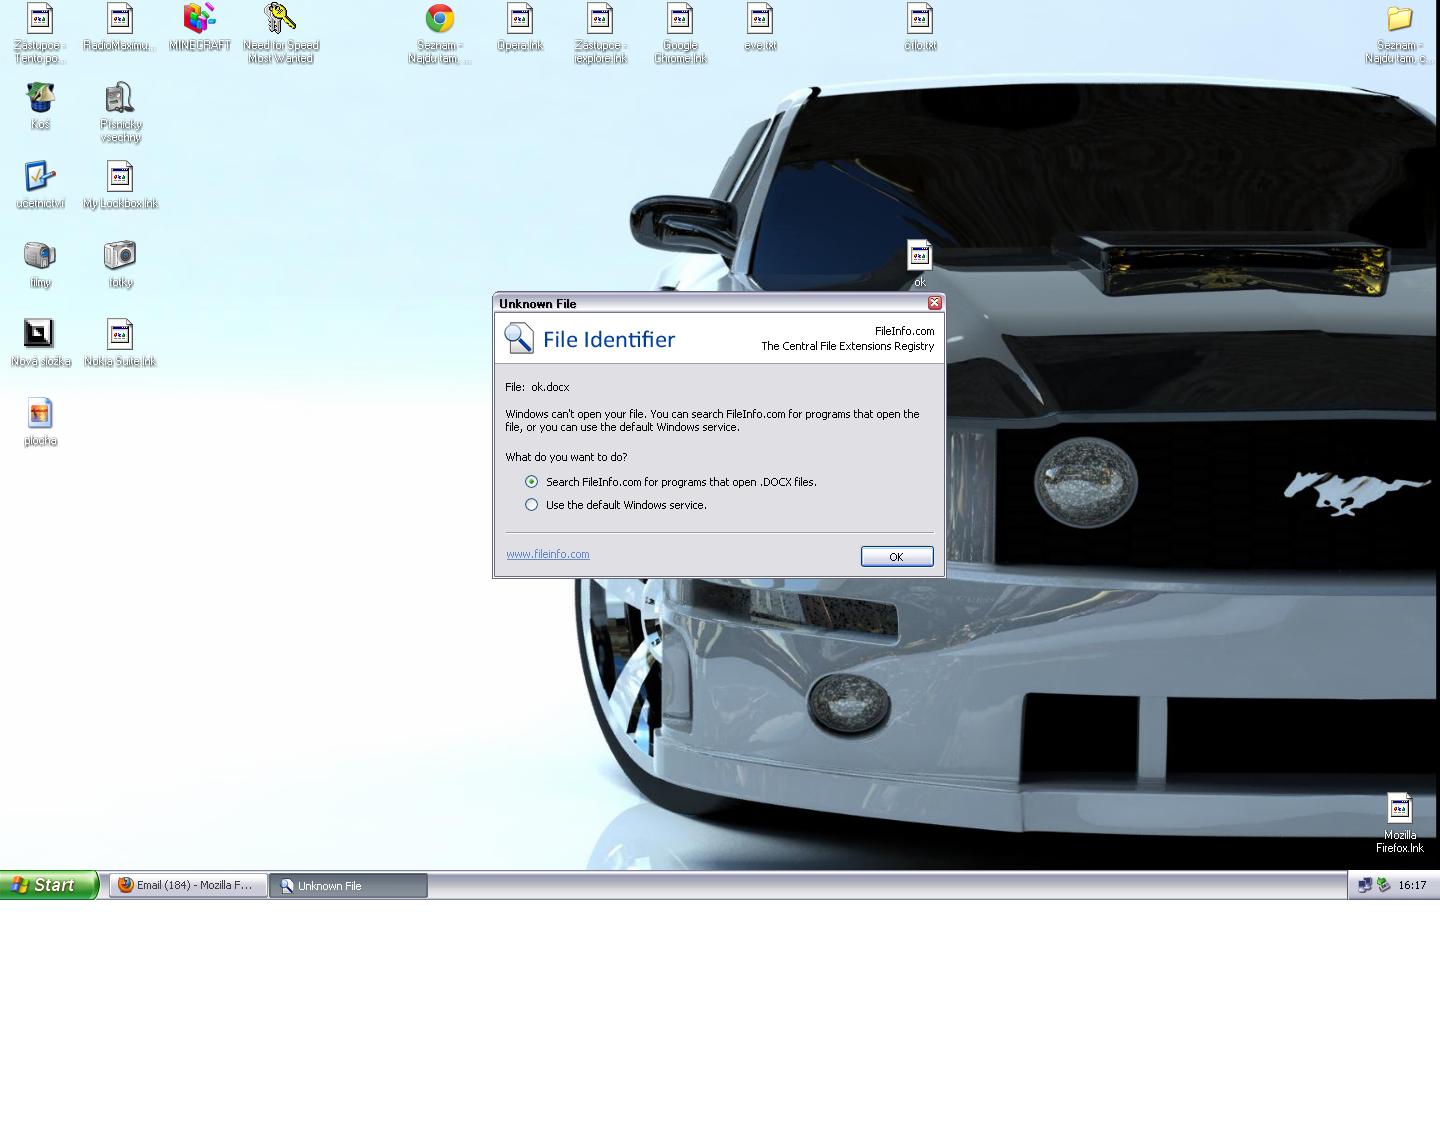Select the plocha image file icon
This screenshot has height=1143, width=1440.
coord(40,414)
